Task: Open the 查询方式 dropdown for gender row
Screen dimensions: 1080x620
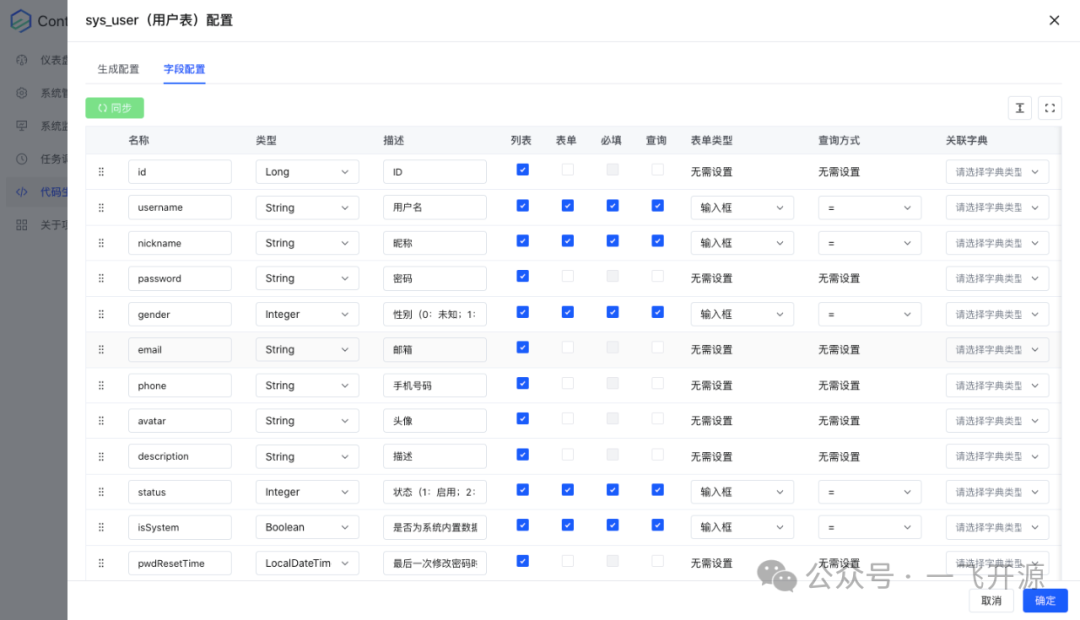Action: 869,313
